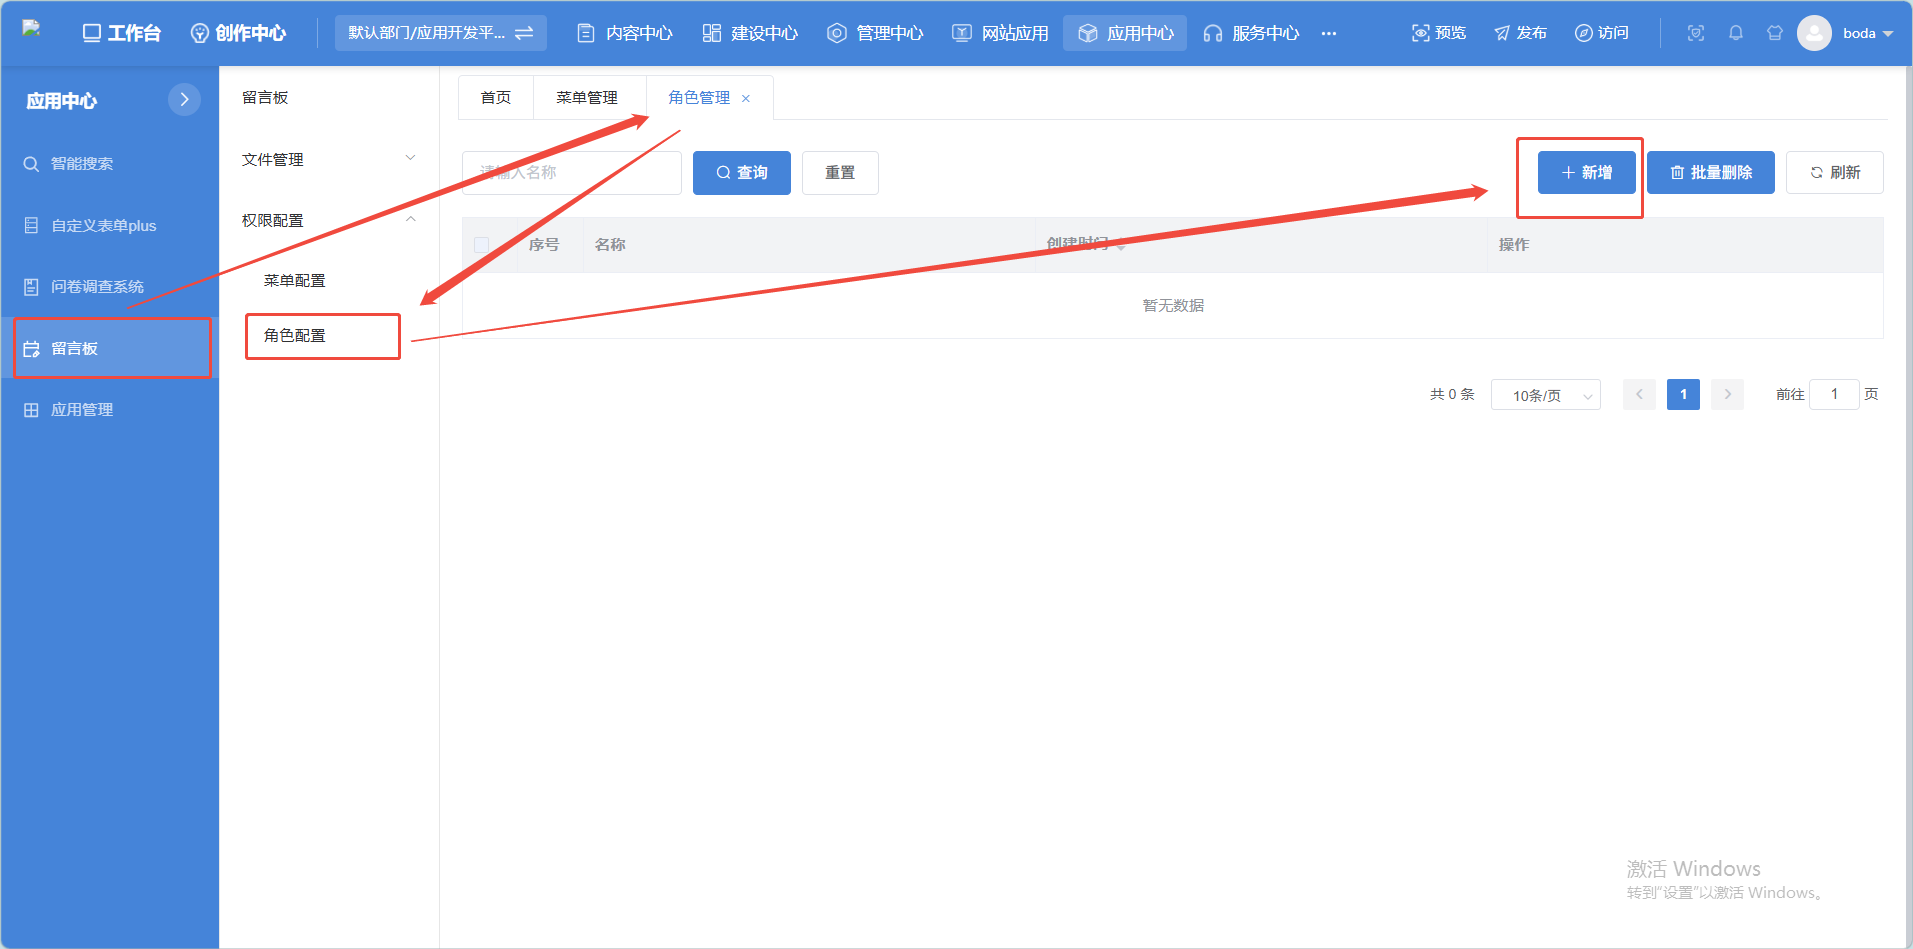Image resolution: width=1913 pixels, height=949 pixels.
Task: Expand the 文件管理 submenu
Action: point(328,159)
